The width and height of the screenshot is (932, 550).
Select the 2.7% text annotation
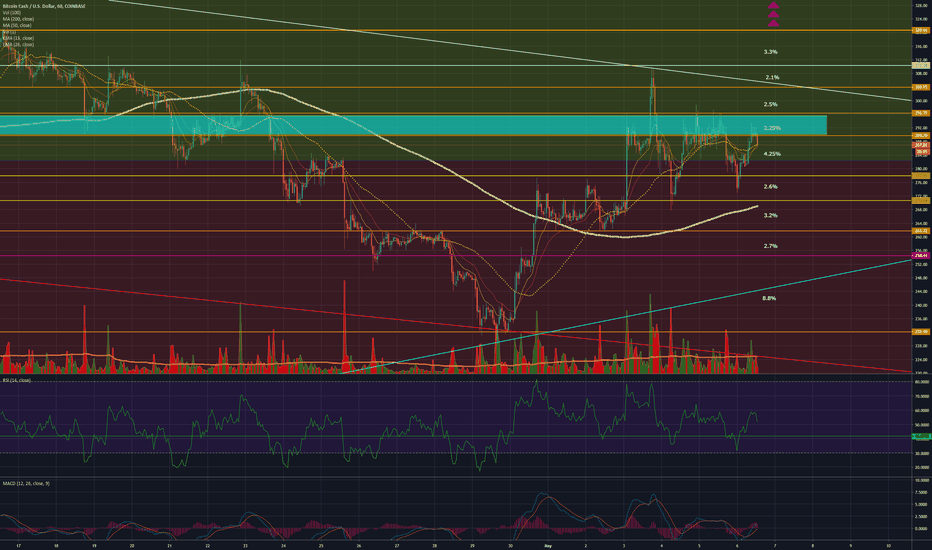770,246
